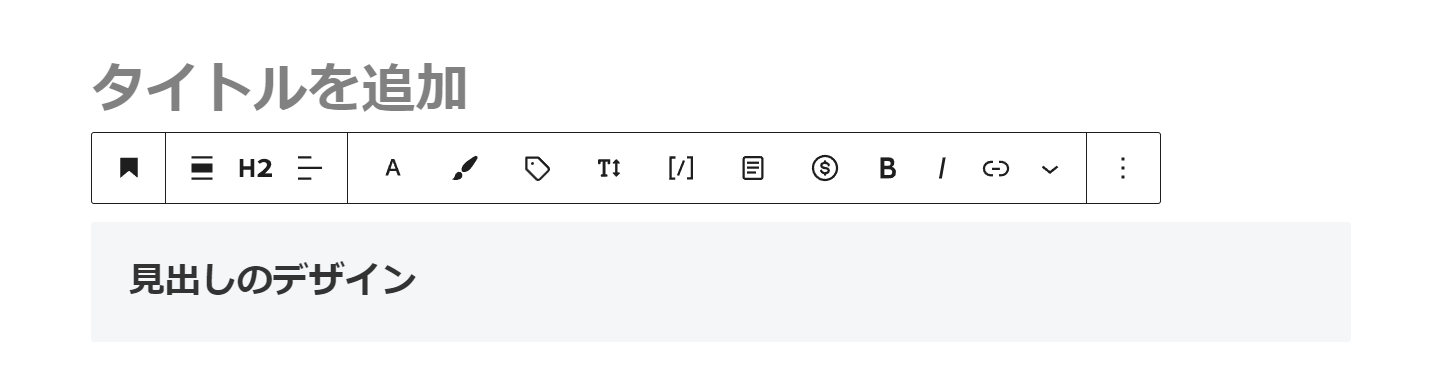Click the 見出しのデザイン heading text
Screen dimensions: 1443x372
(272, 279)
